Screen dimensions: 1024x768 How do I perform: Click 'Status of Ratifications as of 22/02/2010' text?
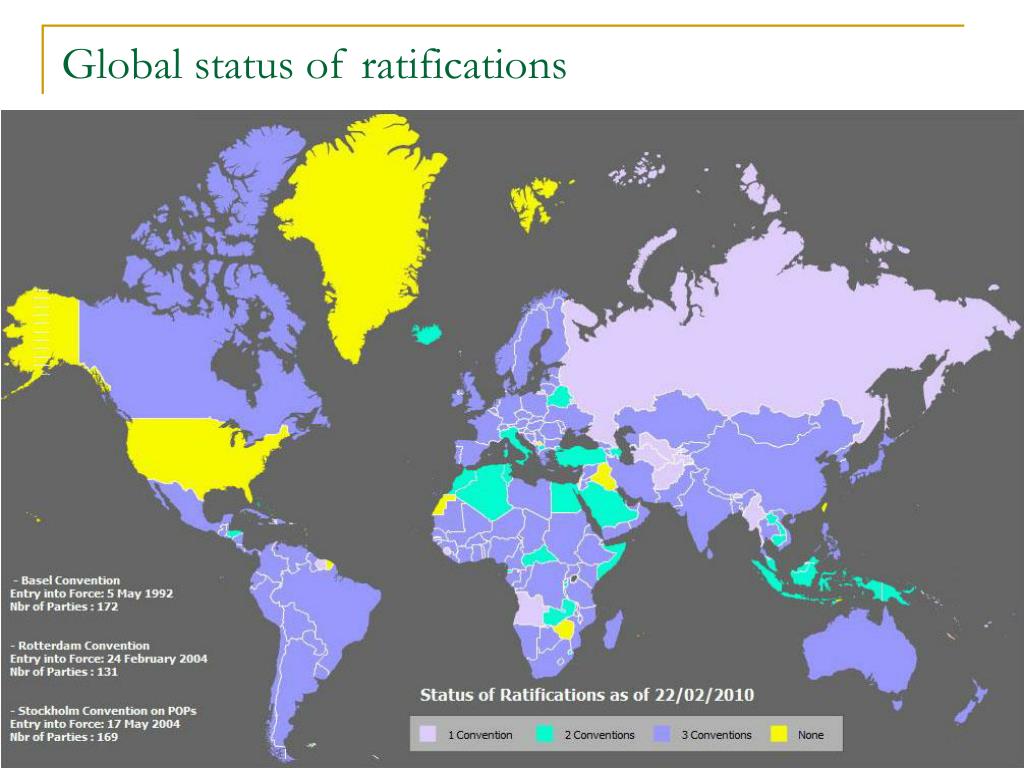pyautogui.click(x=586, y=694)
